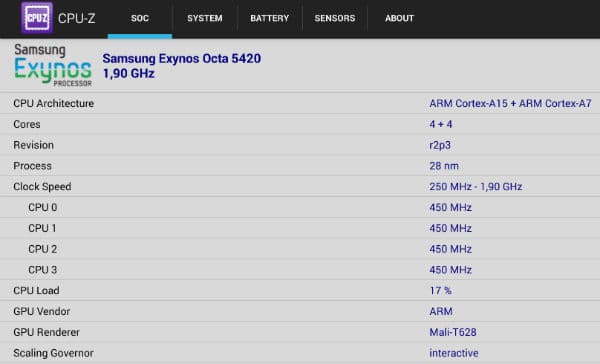Select the CPU Architecture label
The image size is (600, 364).
click(54, 103)
